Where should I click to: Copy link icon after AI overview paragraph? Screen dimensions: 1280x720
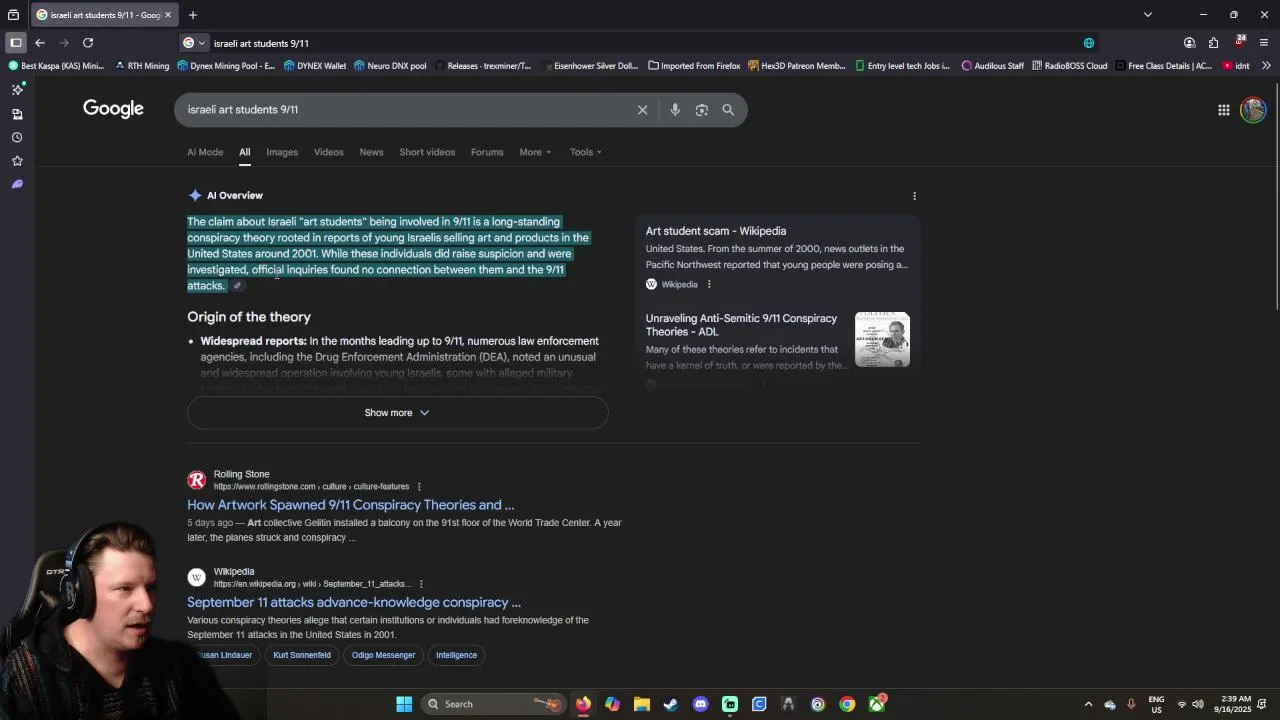pyautogui.click(x=237, y=286)
